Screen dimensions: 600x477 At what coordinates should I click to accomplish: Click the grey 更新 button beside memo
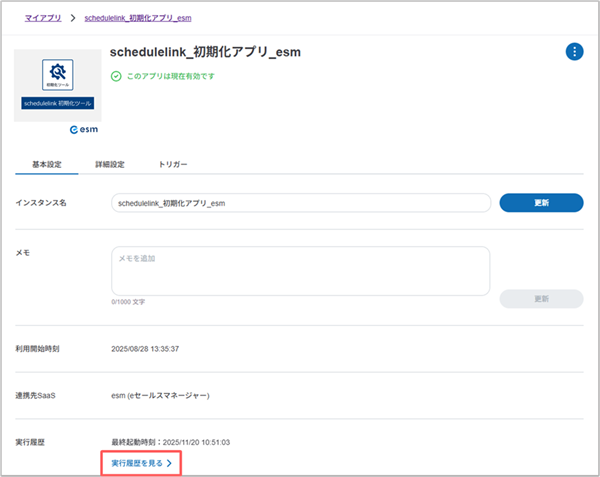[x=540, y=299]
